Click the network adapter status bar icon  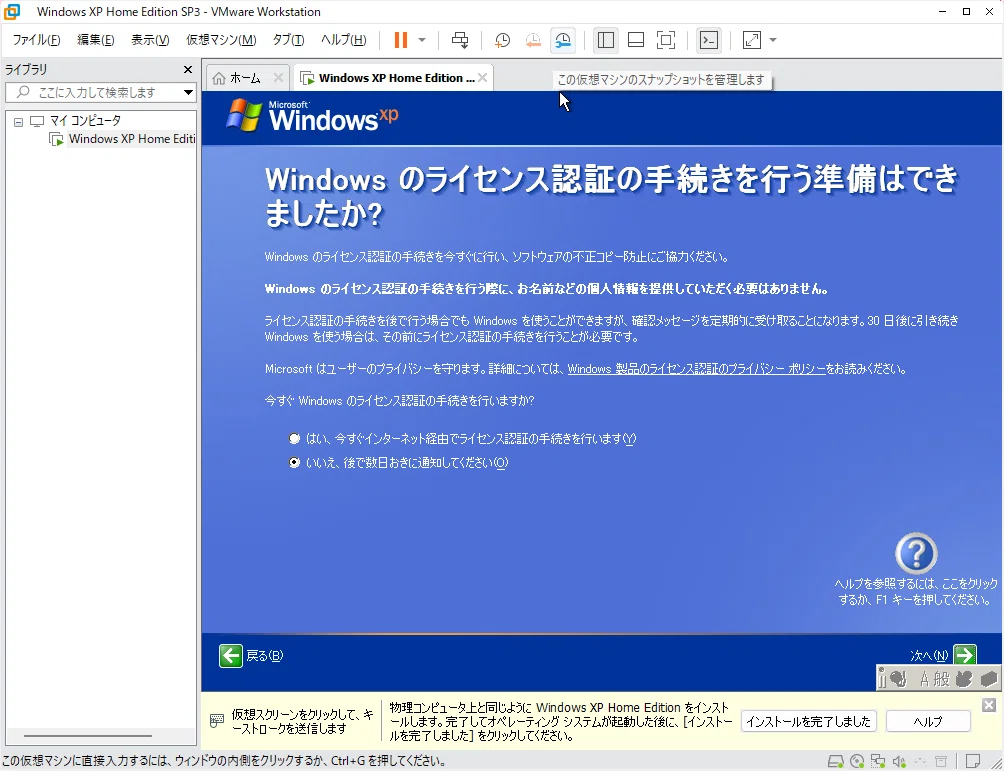878,761
